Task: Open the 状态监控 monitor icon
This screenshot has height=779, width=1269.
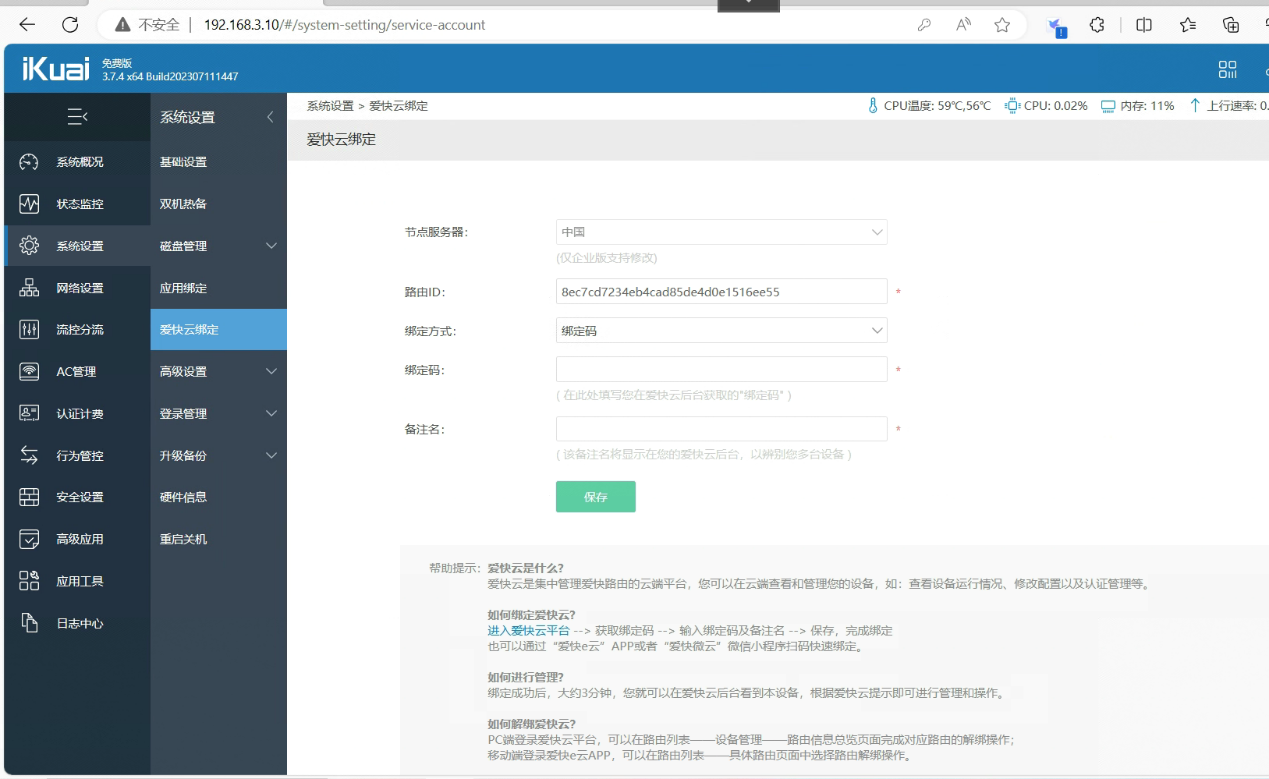Action: (29, 204)
